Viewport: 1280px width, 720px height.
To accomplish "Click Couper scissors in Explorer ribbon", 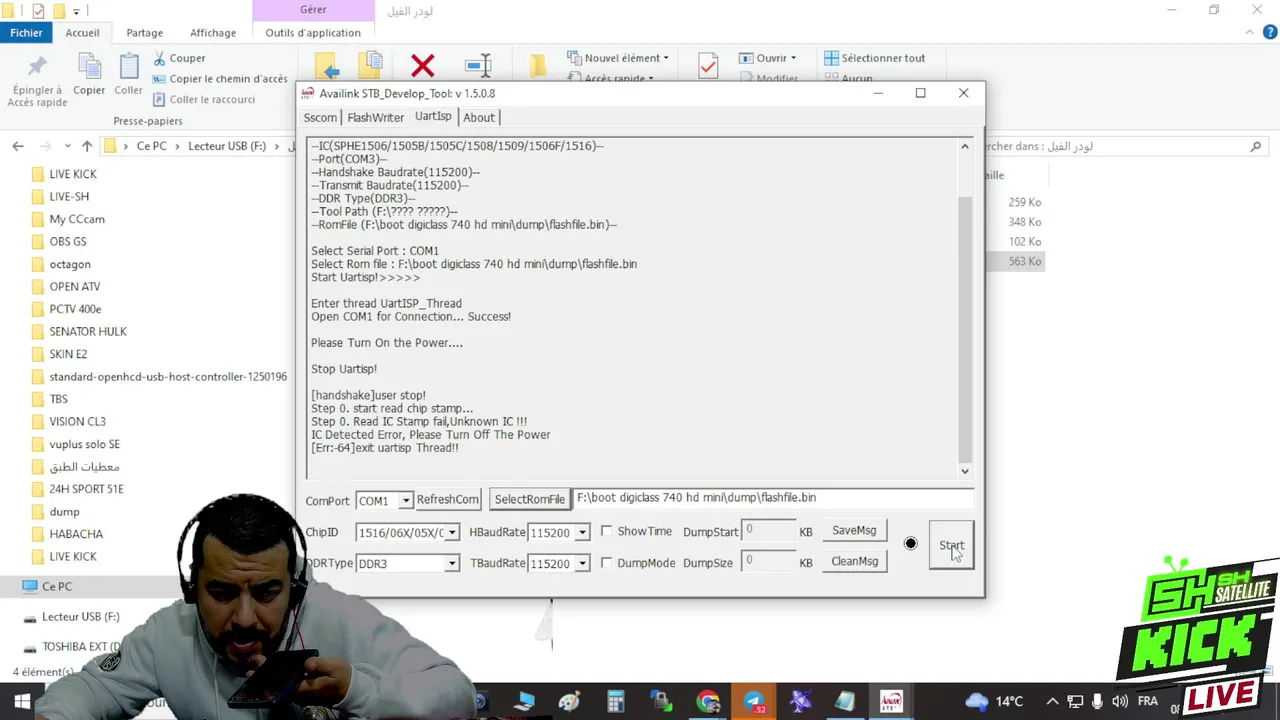I will [x=160, y=58].
